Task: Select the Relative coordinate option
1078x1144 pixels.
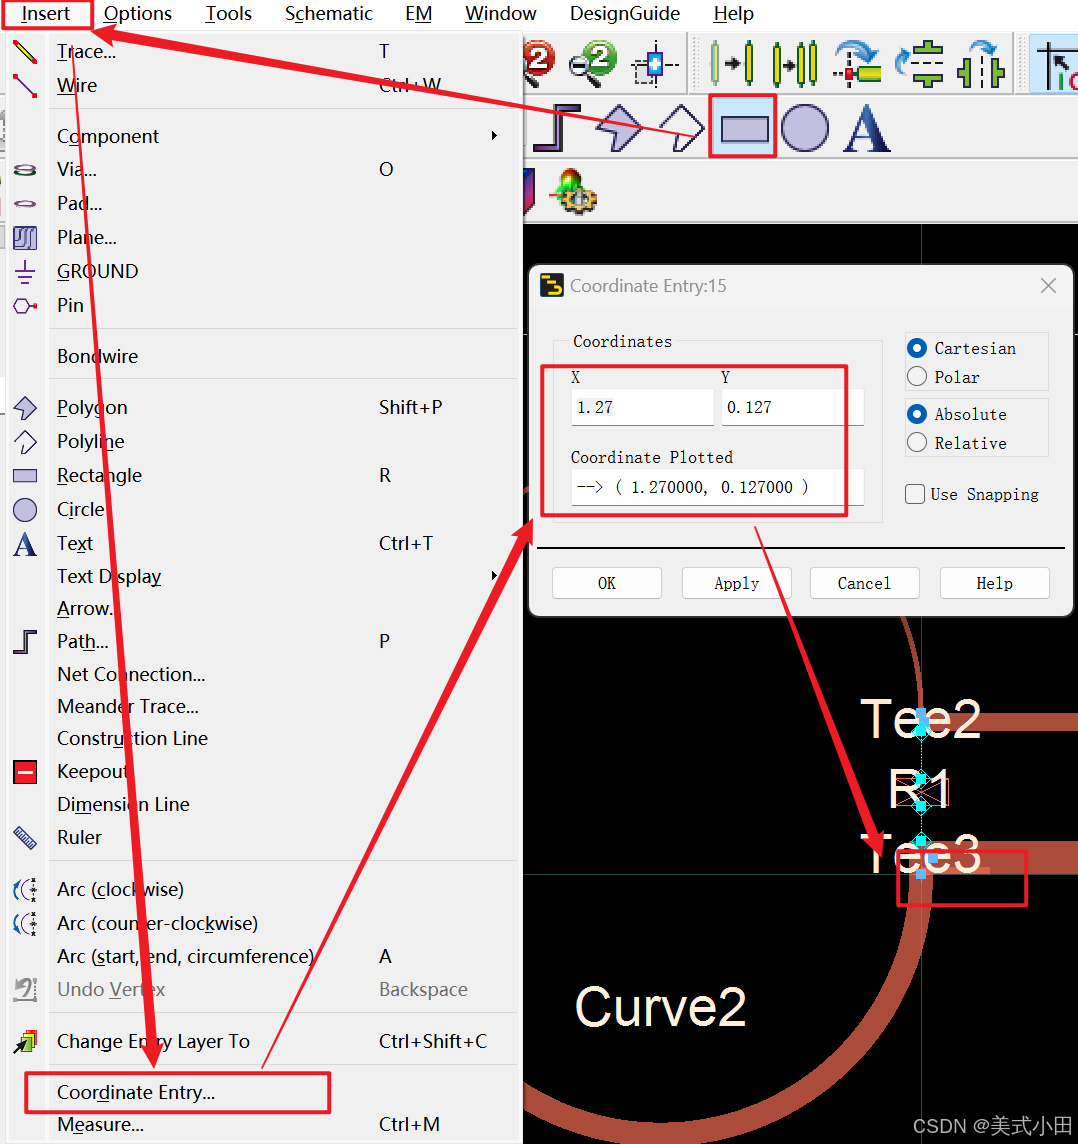Action: [917, 442]
